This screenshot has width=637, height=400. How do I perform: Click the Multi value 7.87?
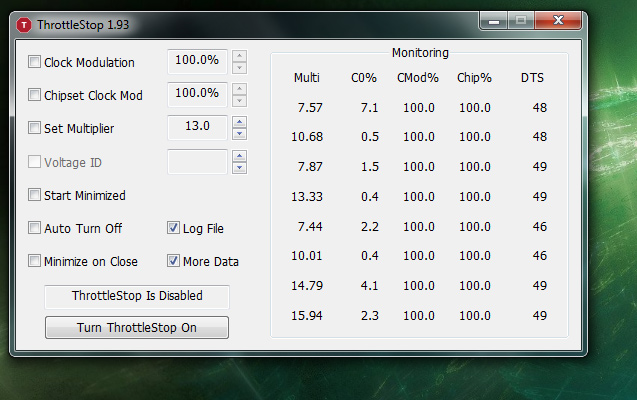310,166
